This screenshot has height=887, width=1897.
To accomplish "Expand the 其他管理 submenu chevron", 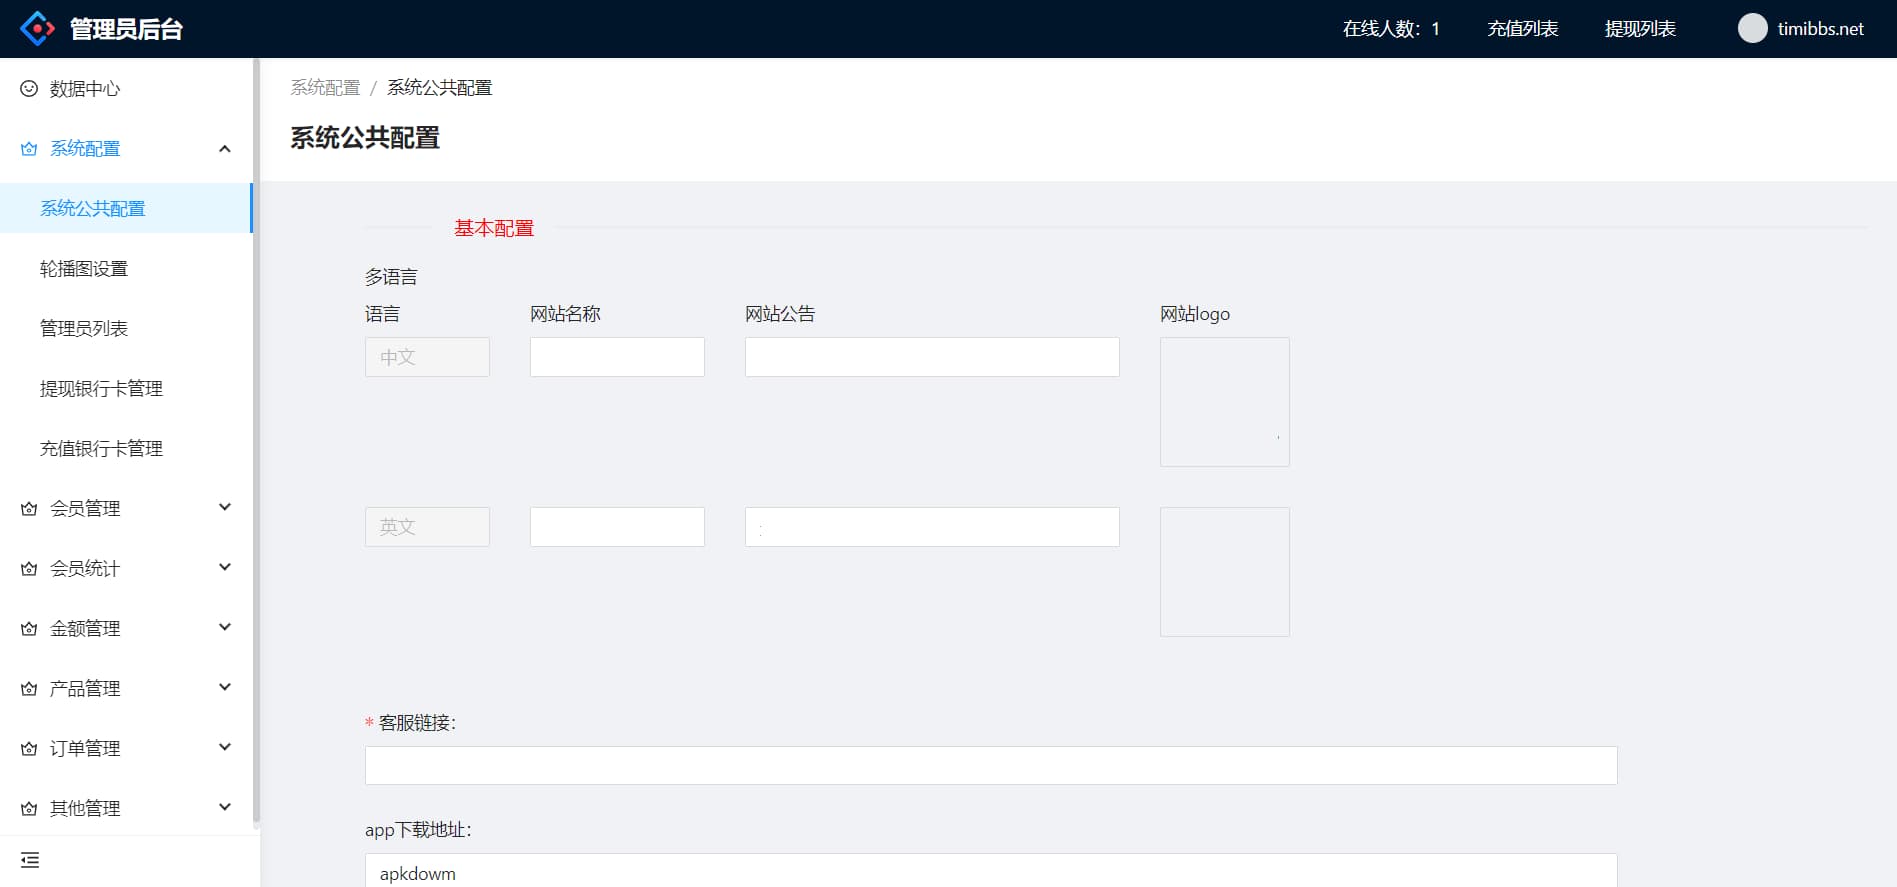I will click(x=225, y=808).
